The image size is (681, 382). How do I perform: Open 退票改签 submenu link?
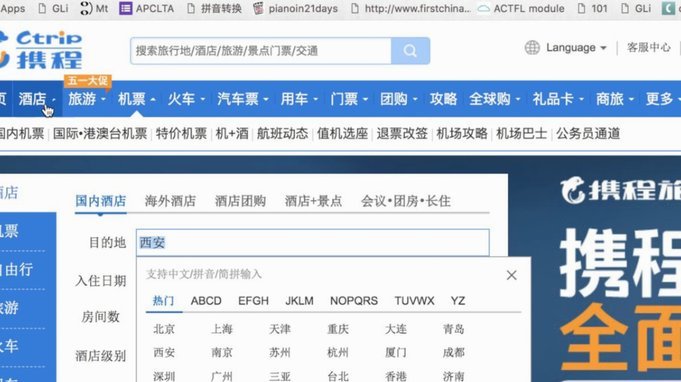point(402,134)
